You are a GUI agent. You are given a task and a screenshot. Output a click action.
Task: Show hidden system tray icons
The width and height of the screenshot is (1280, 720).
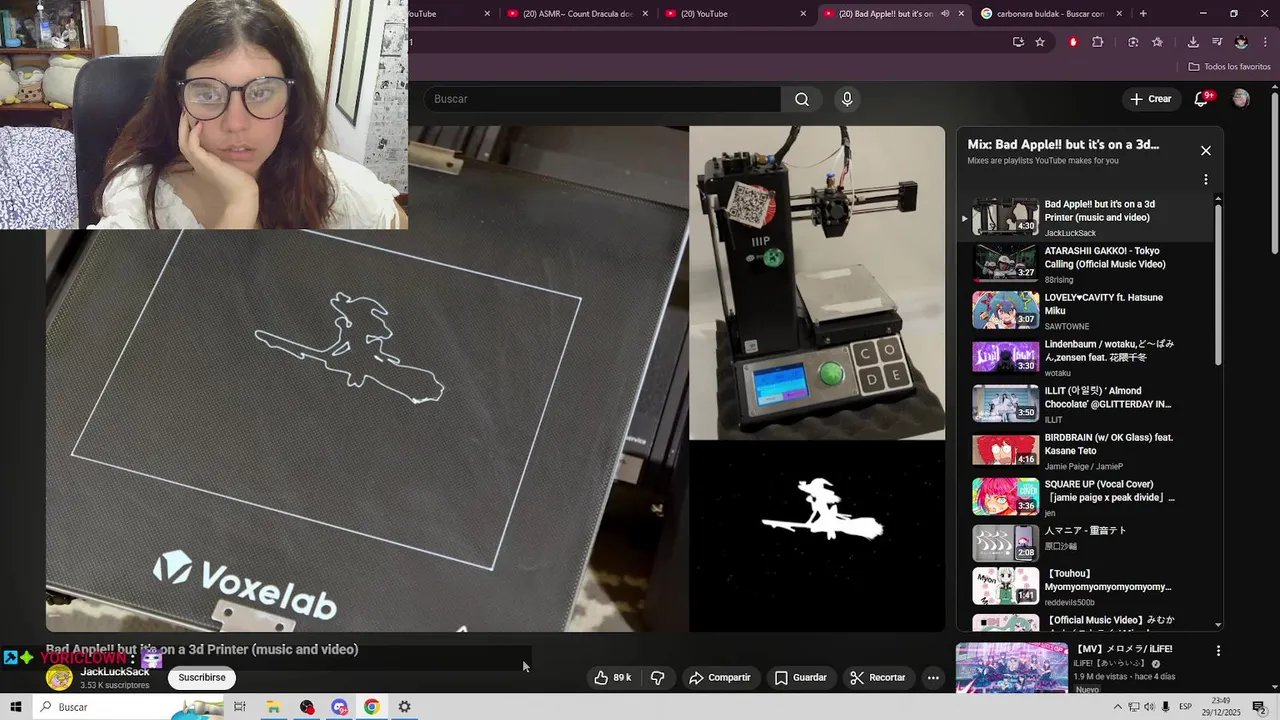(x=1118, y=707)
